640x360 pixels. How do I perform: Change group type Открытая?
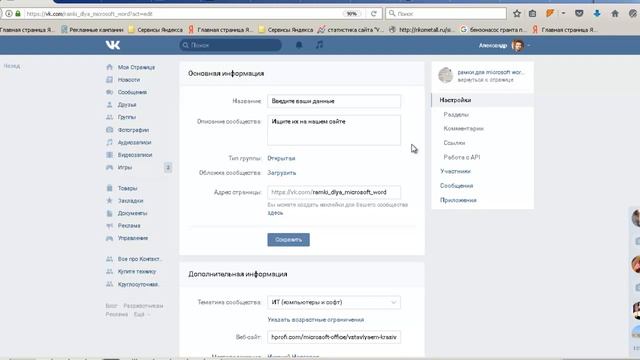pyautogui.click(x=281, y=158)
